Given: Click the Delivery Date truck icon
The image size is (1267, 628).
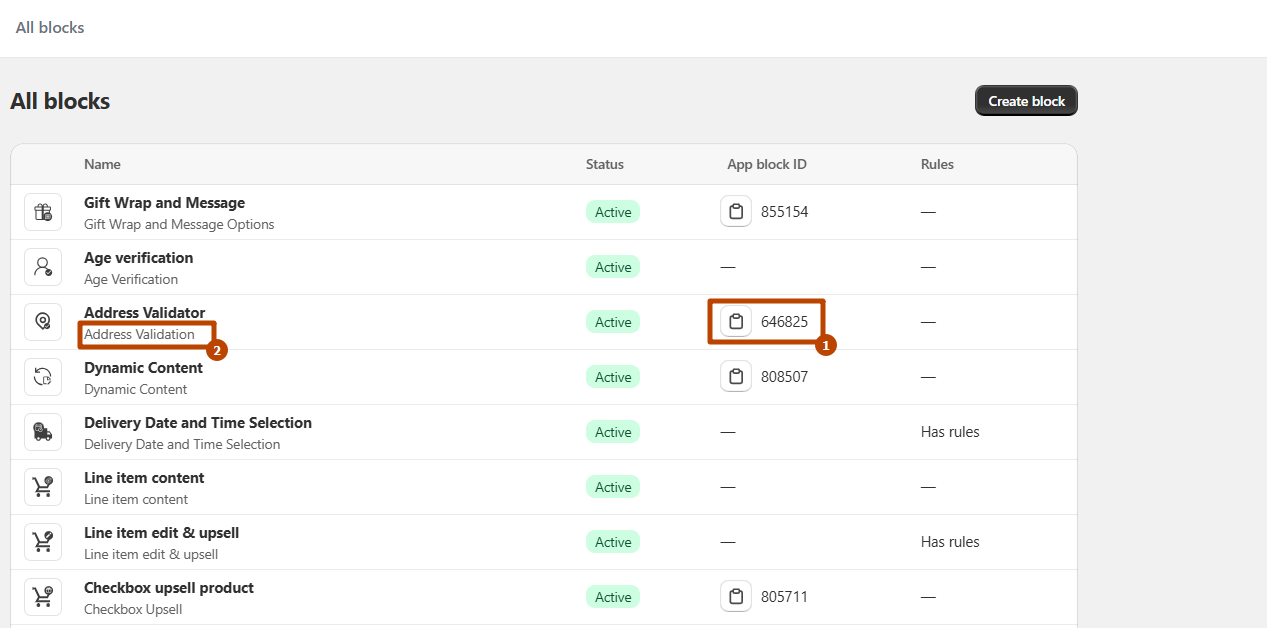Looking at the screenshot, I should [43, 432].
